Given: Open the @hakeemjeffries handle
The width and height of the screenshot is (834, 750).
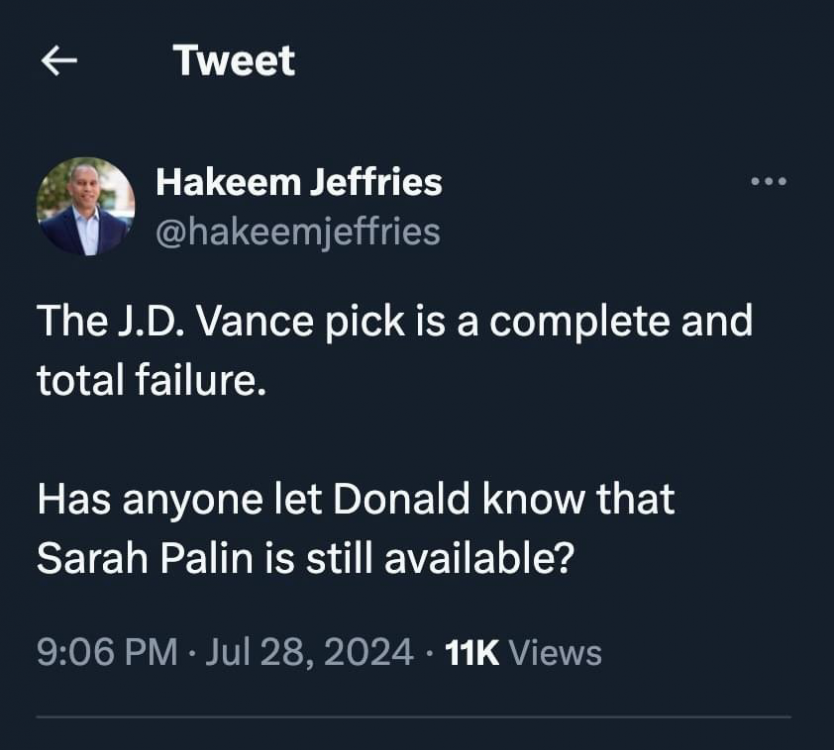Looking at the screenshot, I should [x=297, y=231].
